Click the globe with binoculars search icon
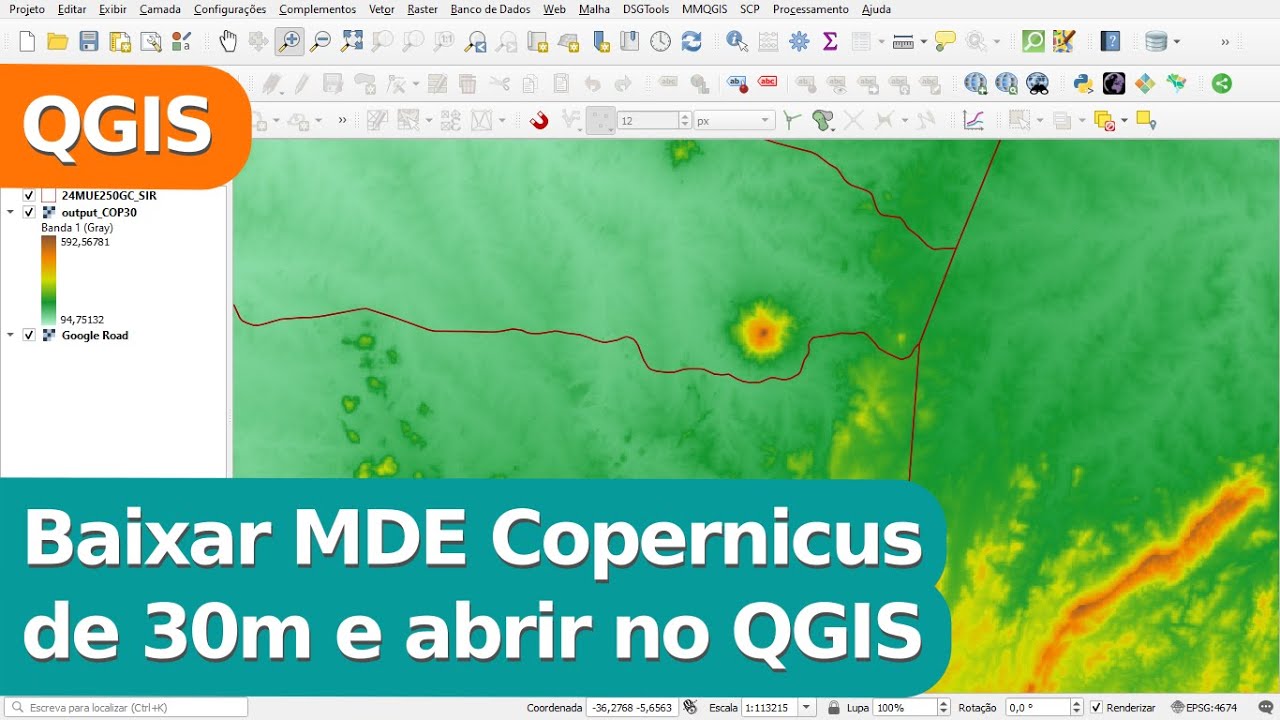This screenshot has width=1280, height=720. tap(1038, 83)
